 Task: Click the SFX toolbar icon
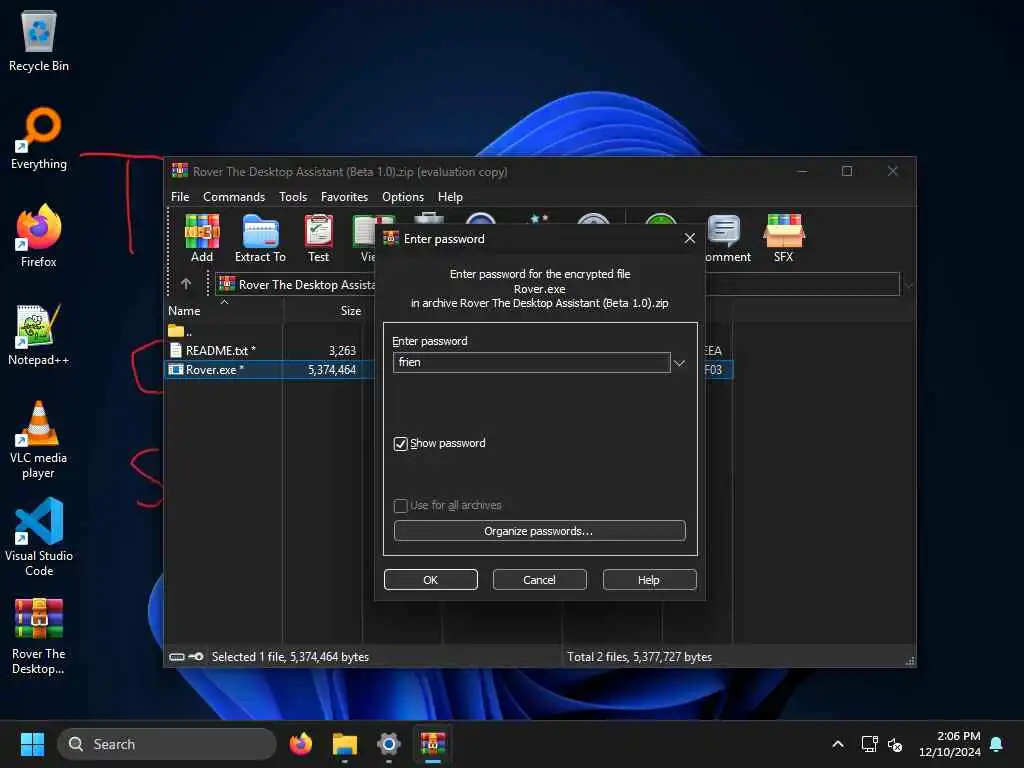pyautogui.click(x=784, y=238)
